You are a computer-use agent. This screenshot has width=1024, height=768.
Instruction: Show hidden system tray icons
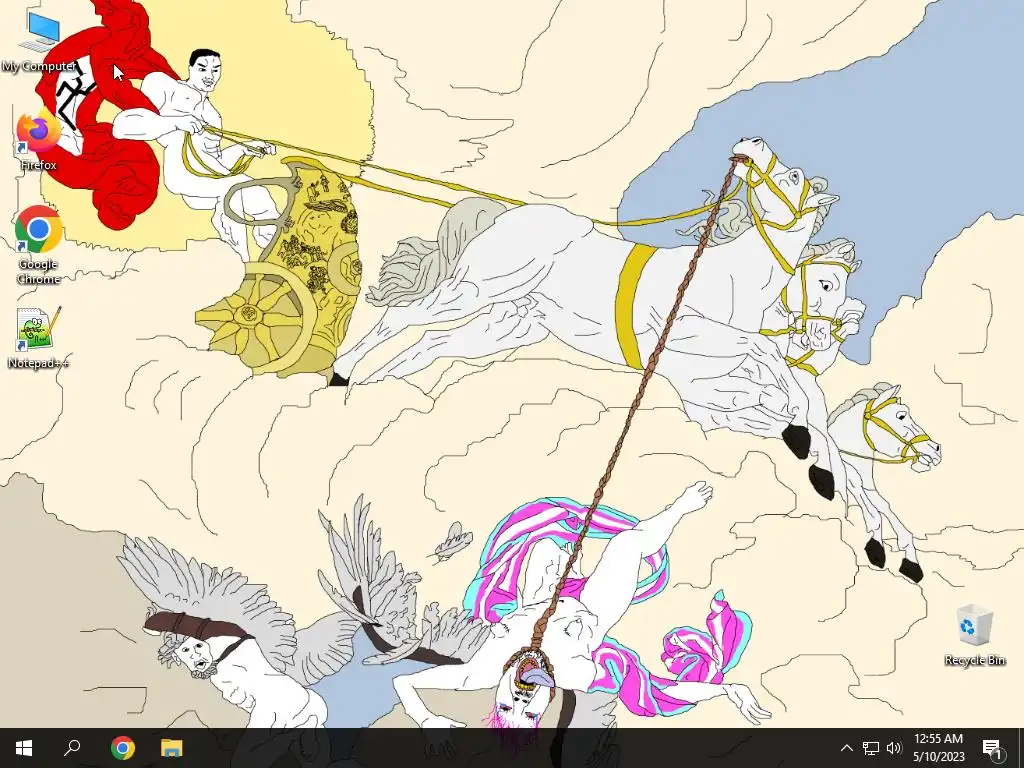(x=846, y=748)
